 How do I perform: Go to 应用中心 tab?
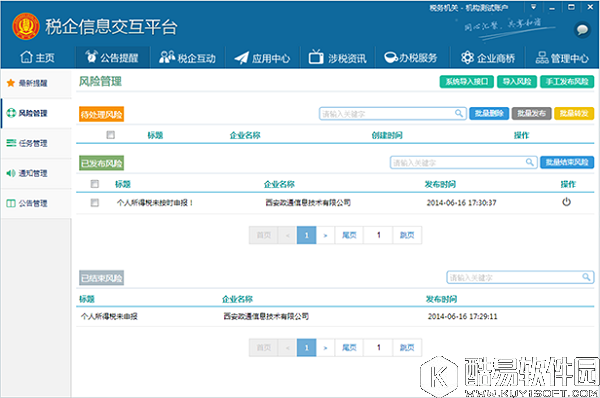[262, 58]
